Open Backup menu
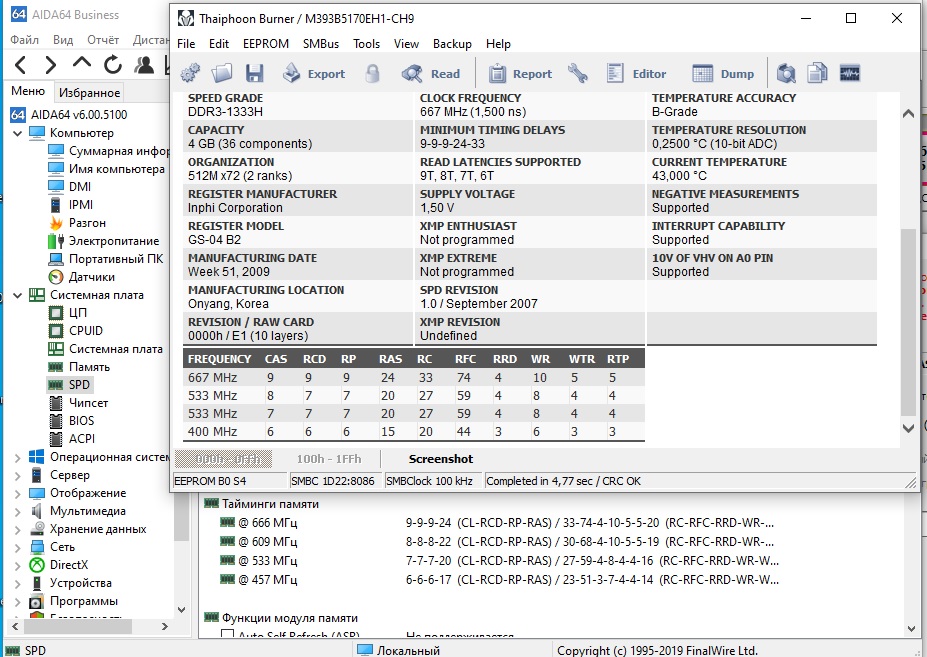The width and height of the screenshot is (927, 657). [452, 44]
